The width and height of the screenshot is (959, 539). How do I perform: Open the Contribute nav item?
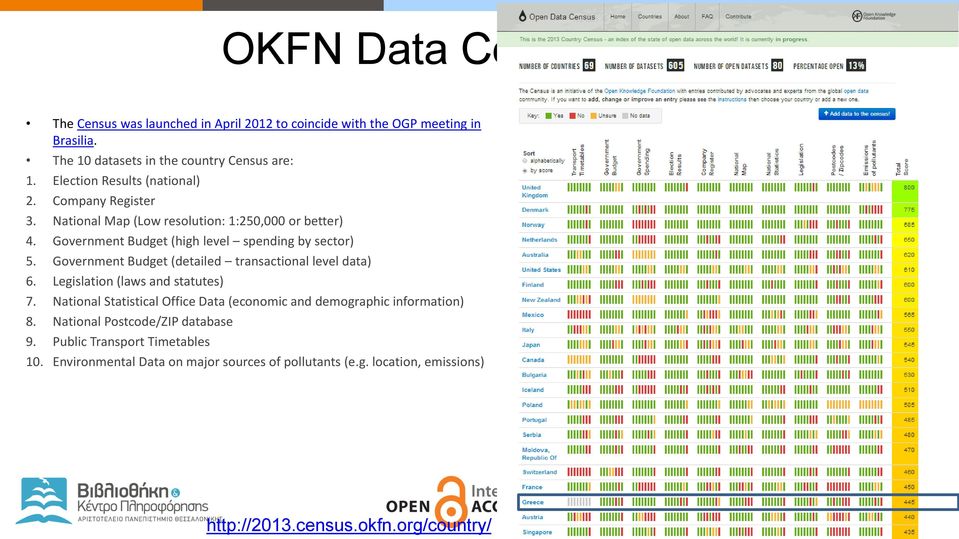point(738,17)
